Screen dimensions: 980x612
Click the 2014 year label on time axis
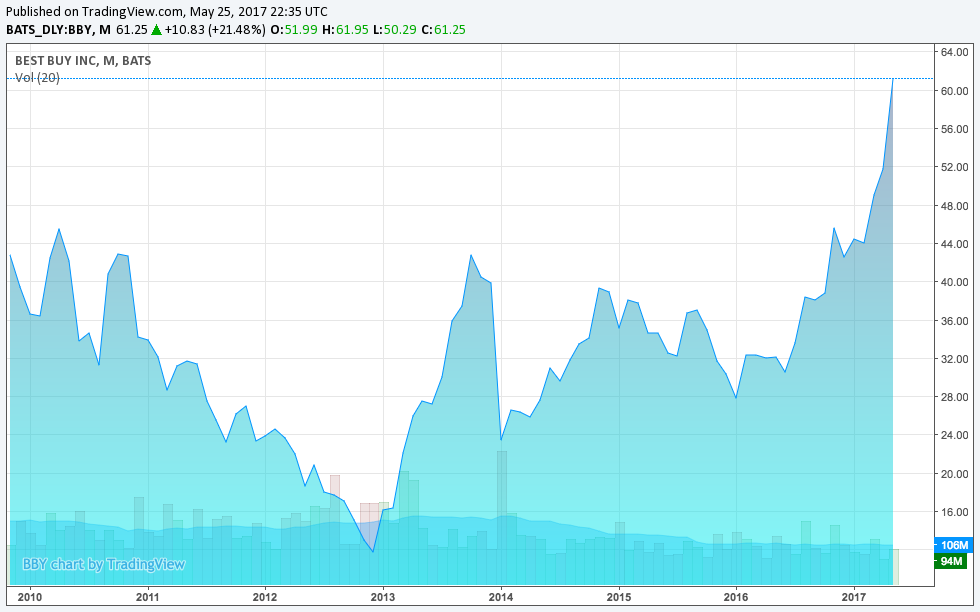501,597
